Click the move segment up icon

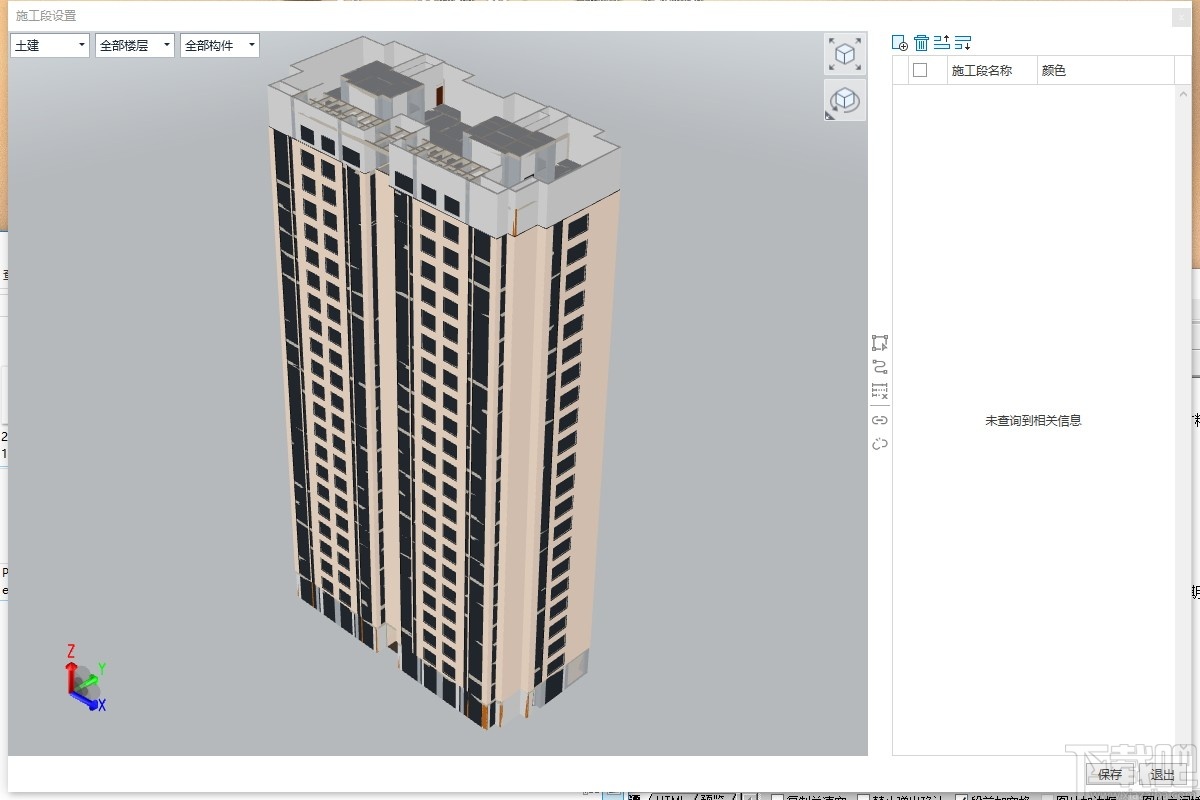[x=941, y=43]
